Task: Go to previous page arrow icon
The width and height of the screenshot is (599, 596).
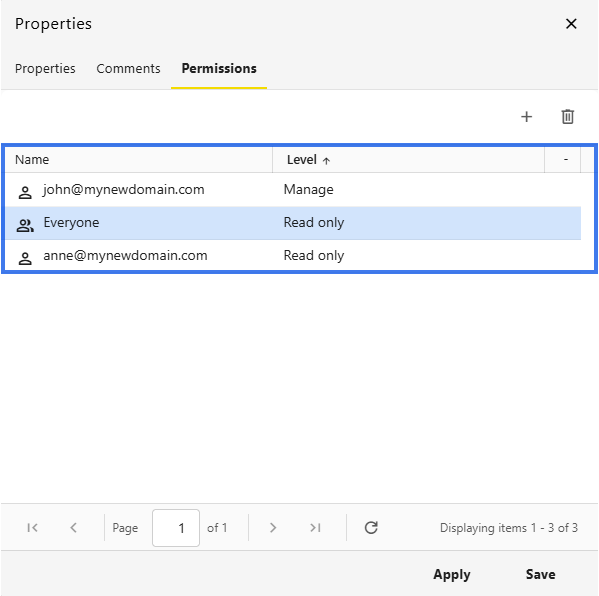Action: [74, 528]
